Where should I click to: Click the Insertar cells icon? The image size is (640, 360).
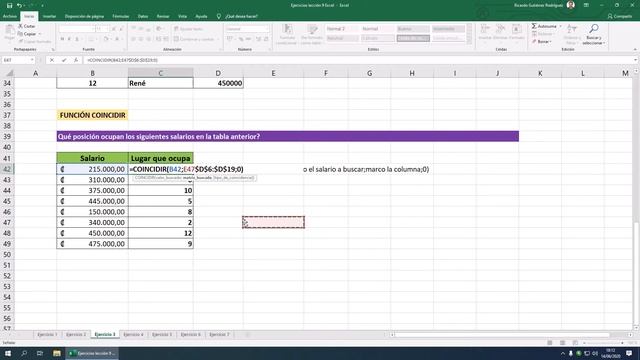(x=484, y=32)
